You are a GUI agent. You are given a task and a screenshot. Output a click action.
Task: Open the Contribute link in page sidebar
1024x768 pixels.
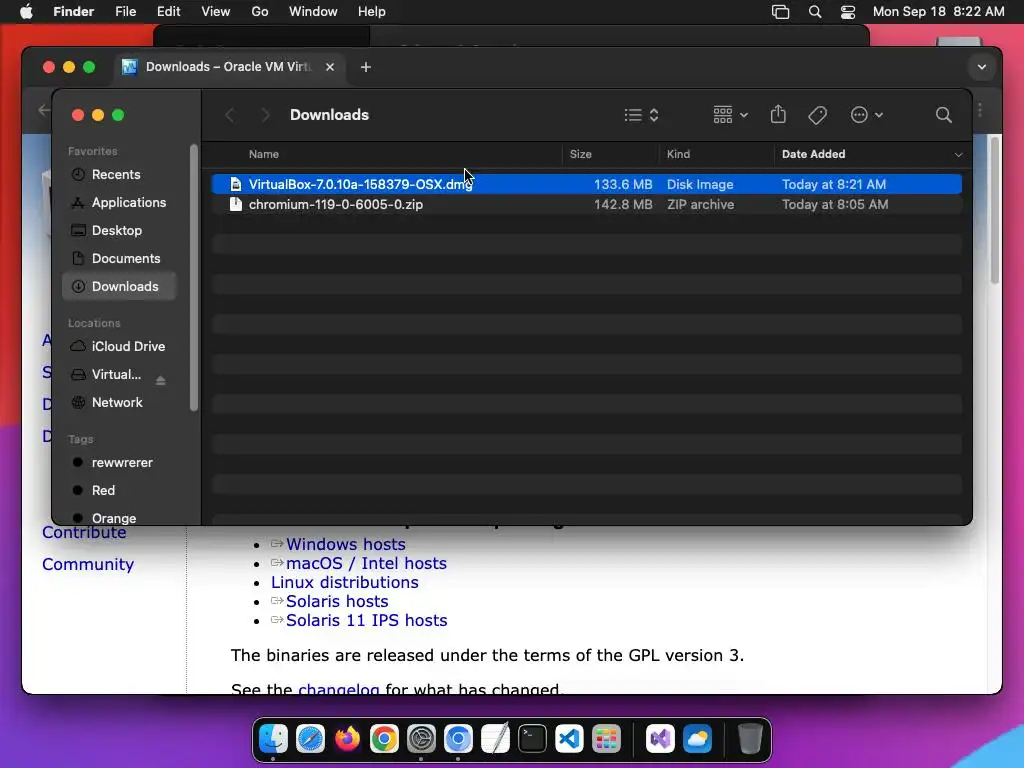[84, 532]
